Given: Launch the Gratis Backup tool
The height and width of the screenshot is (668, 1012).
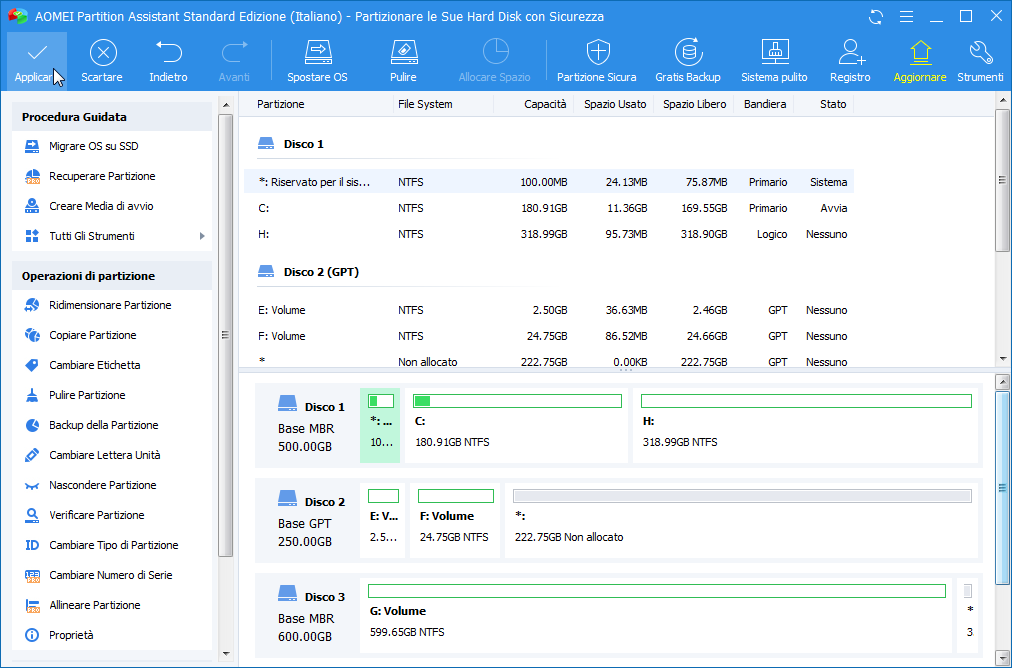Looking at the screenshot, I should [x=688, y=60].
